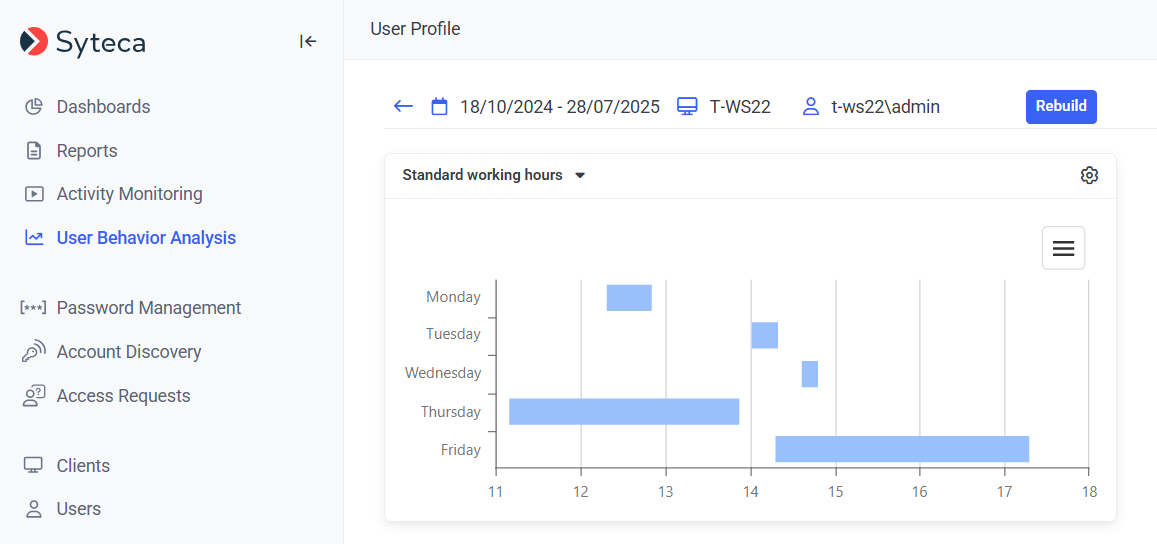Go to Account Discovery
The image size is (1157, 544).
pos(129,352)
